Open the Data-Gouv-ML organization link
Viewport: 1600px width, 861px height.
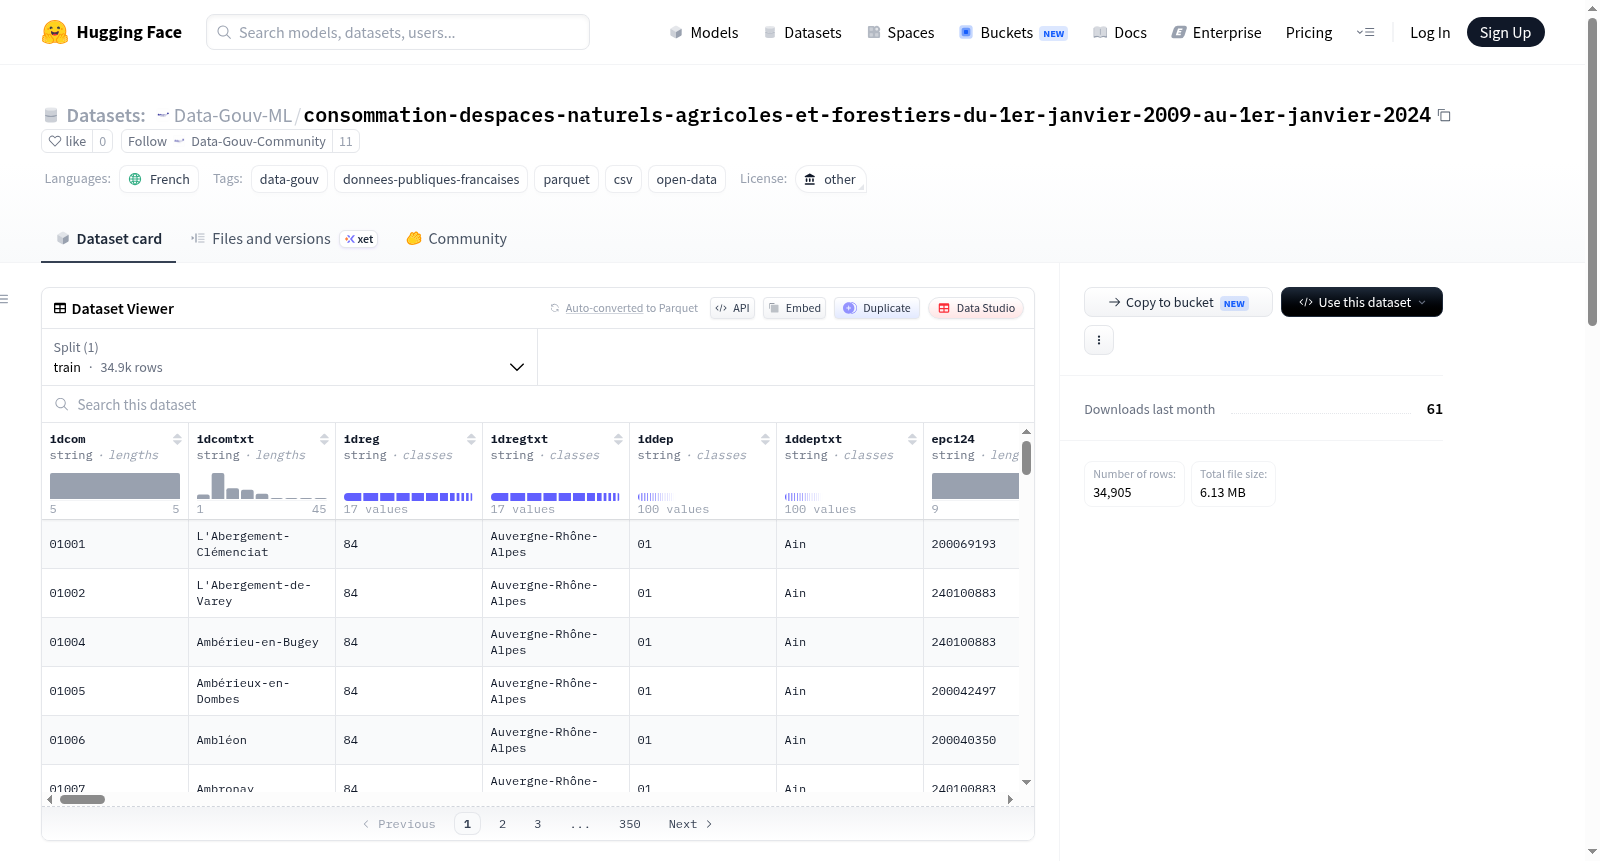tap(232, 116)
